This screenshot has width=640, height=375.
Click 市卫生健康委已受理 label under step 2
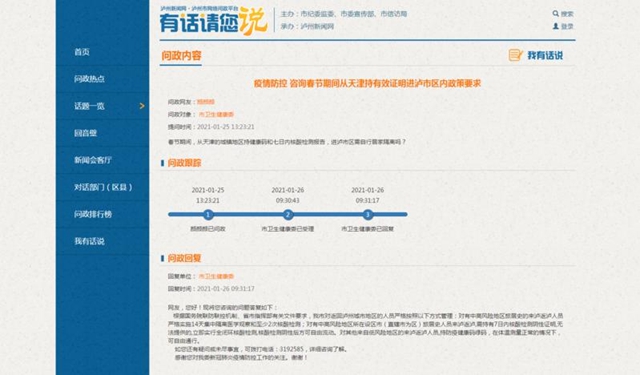coord(288,229)
